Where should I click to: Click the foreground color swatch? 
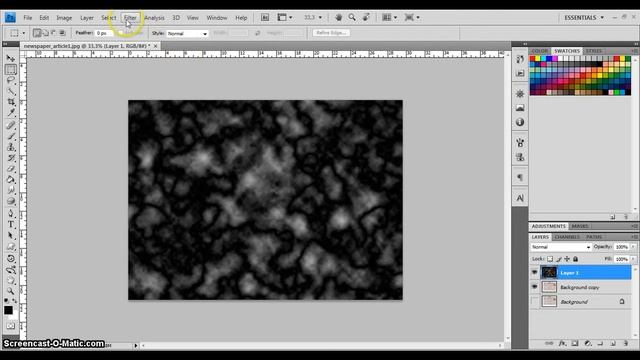coord(8,310)
